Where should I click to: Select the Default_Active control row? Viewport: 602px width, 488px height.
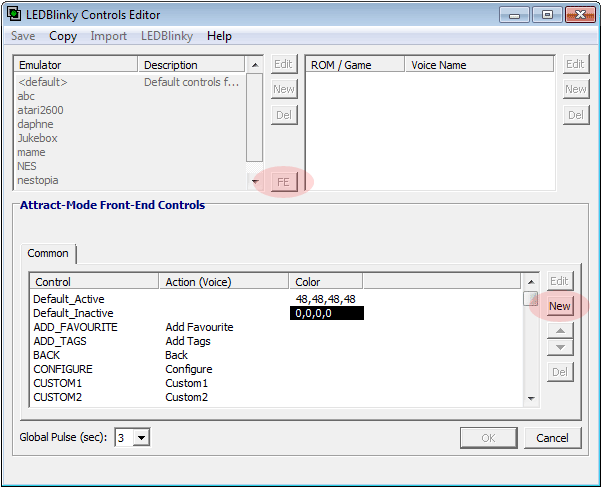tap(276, 299)
